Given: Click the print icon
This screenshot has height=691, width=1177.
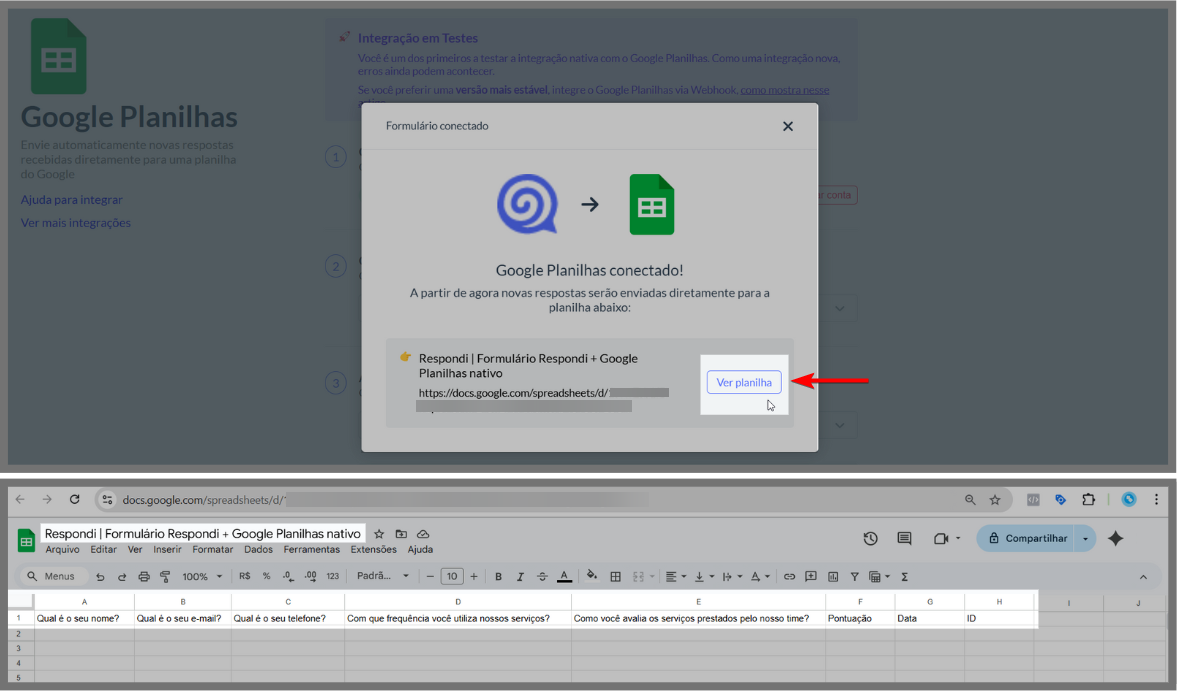Looking at the screenshot, I should (143, 576).
